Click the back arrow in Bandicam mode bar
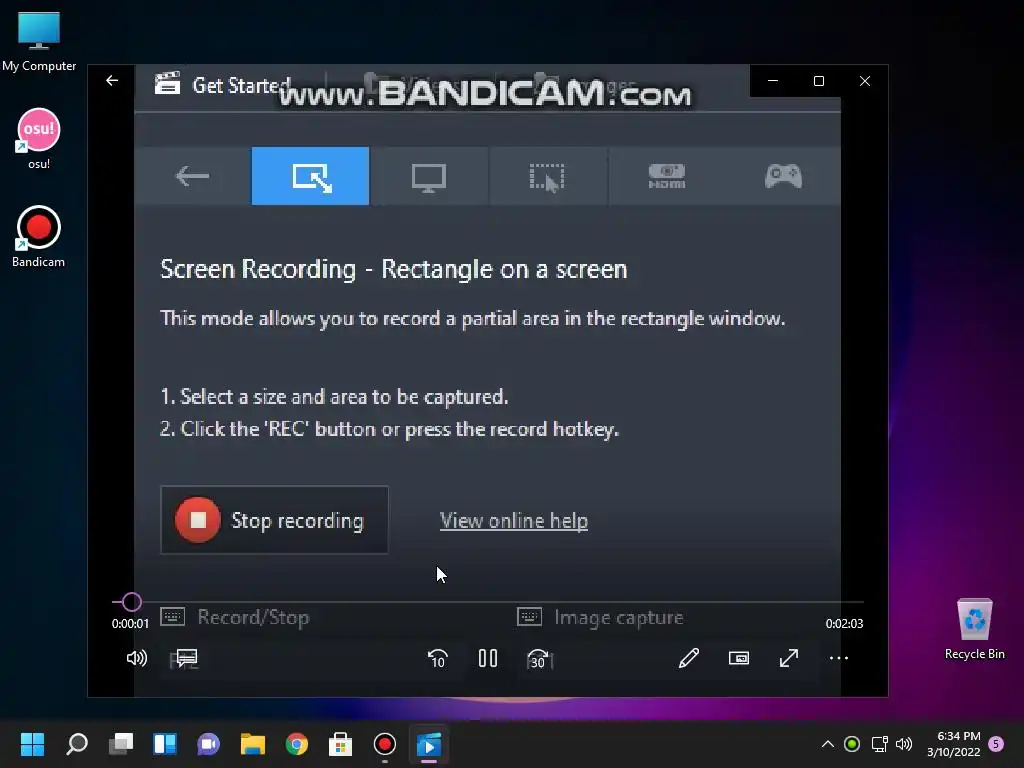The height and width of the screenshot is (768, 1024). pyautogui.click(x=193, y=176)
